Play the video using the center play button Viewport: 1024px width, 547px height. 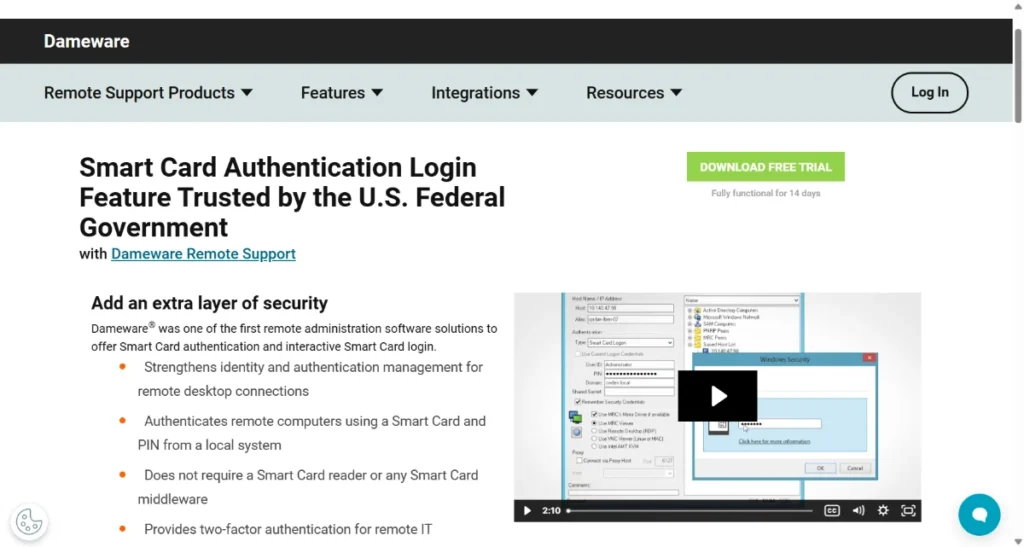[x=717, y=396]
